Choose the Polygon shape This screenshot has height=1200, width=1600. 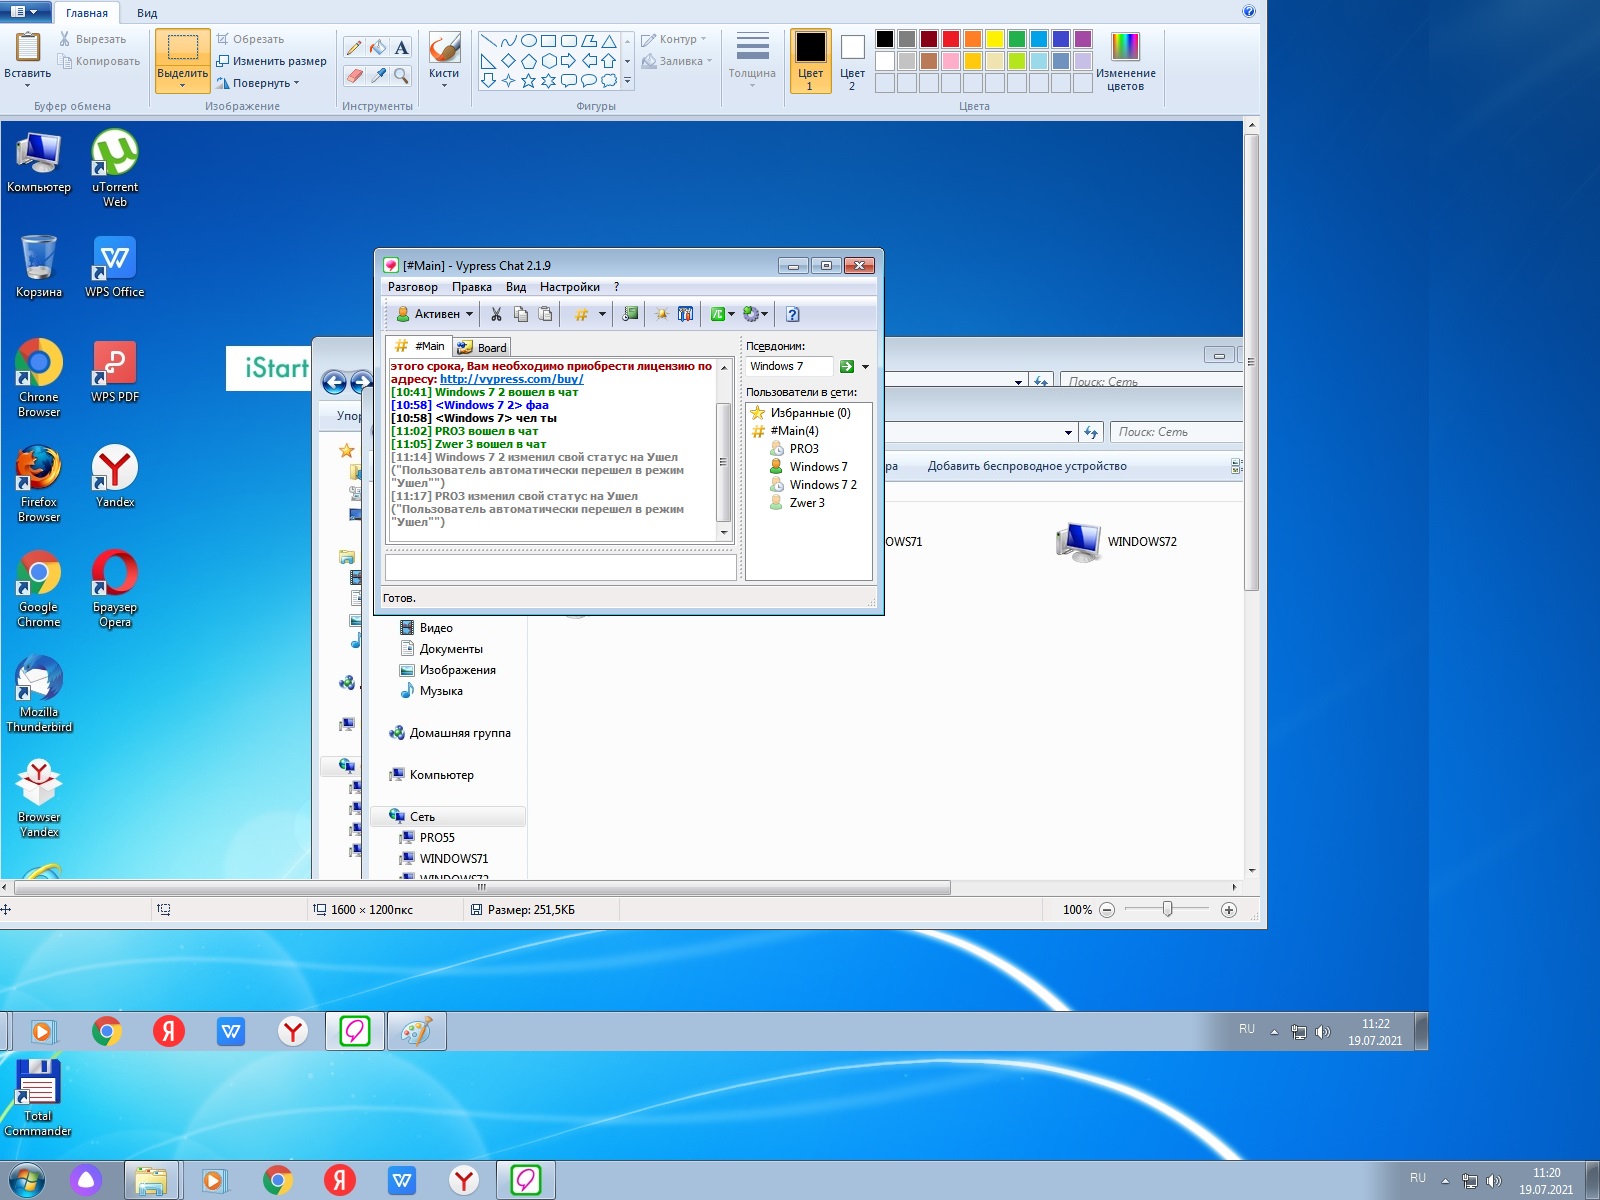pyautogui.click(x=589, y=41)
